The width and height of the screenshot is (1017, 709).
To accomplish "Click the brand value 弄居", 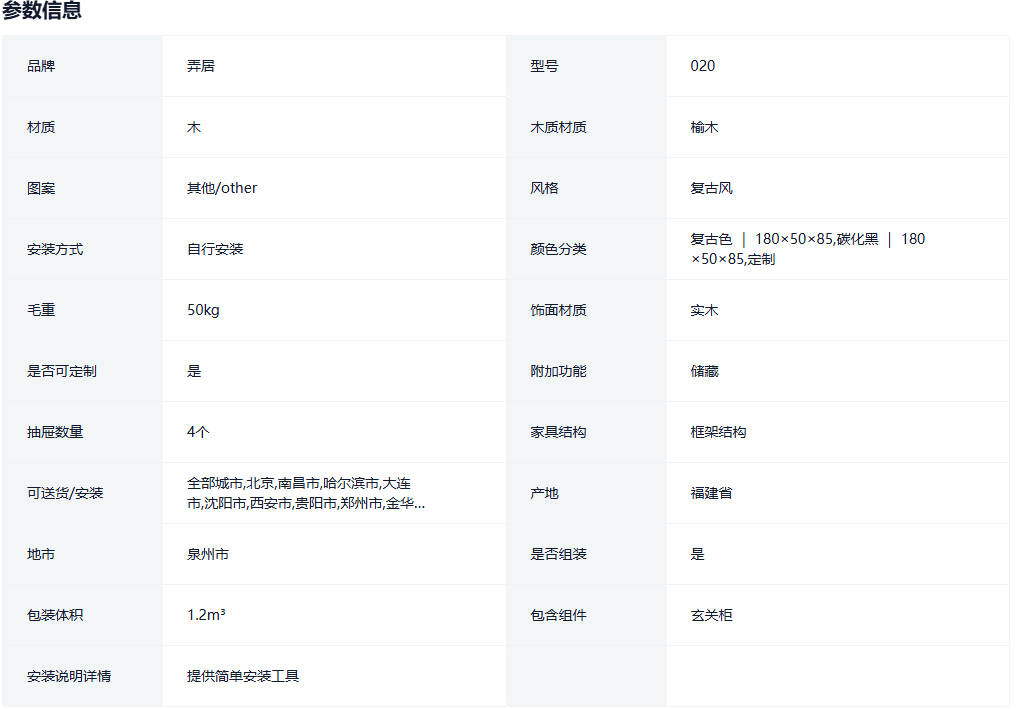I will tap(200, 66).
